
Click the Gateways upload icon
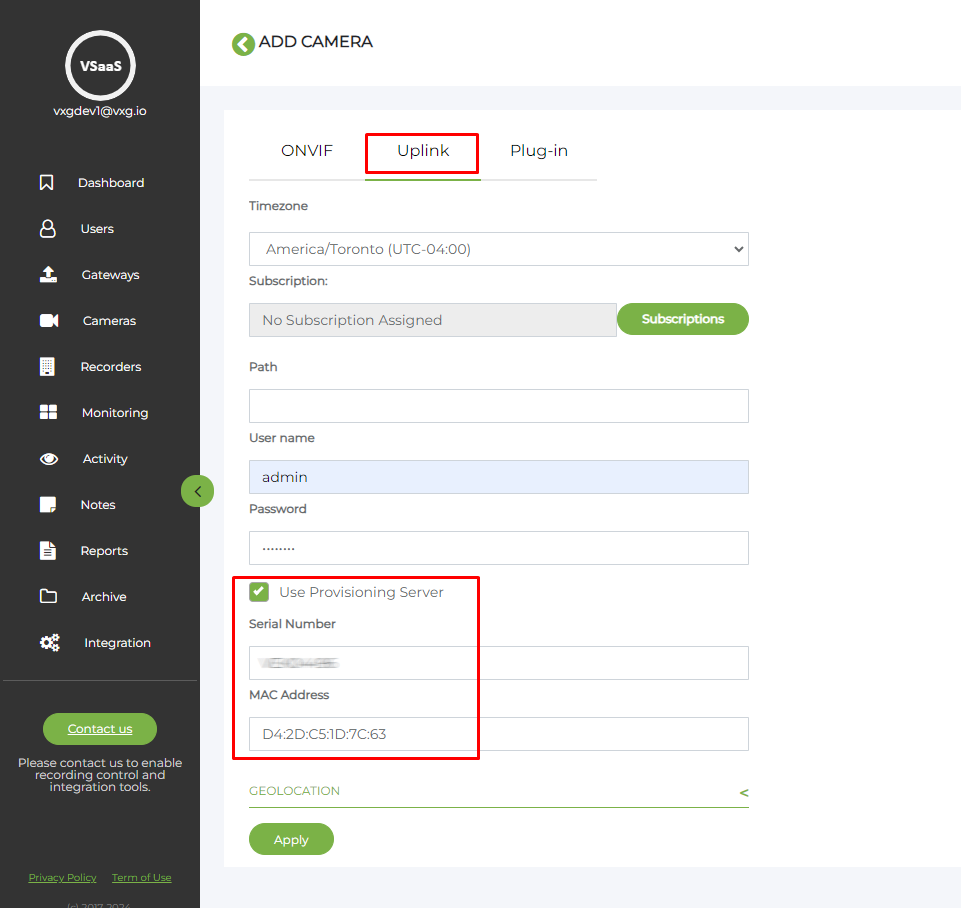point(48,275)
